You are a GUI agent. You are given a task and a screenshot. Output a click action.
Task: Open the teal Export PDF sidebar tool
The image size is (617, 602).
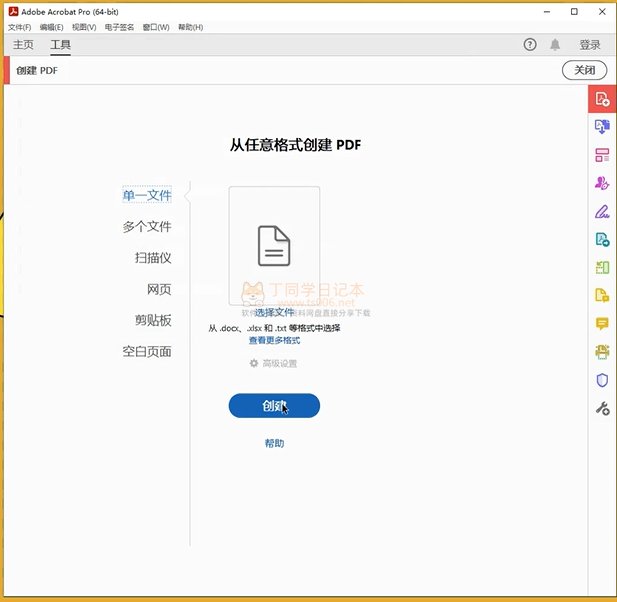tap(602, 239)
